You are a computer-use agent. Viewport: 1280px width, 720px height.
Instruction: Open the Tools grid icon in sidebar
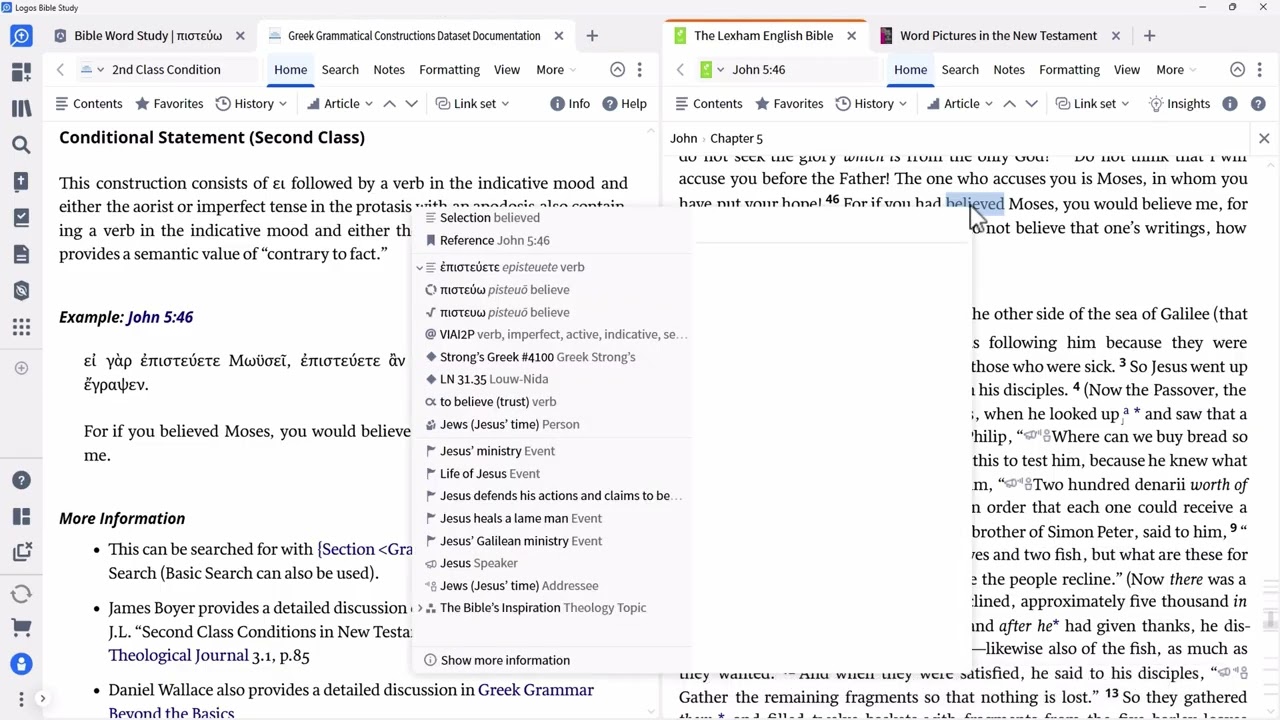click(21, 328)
